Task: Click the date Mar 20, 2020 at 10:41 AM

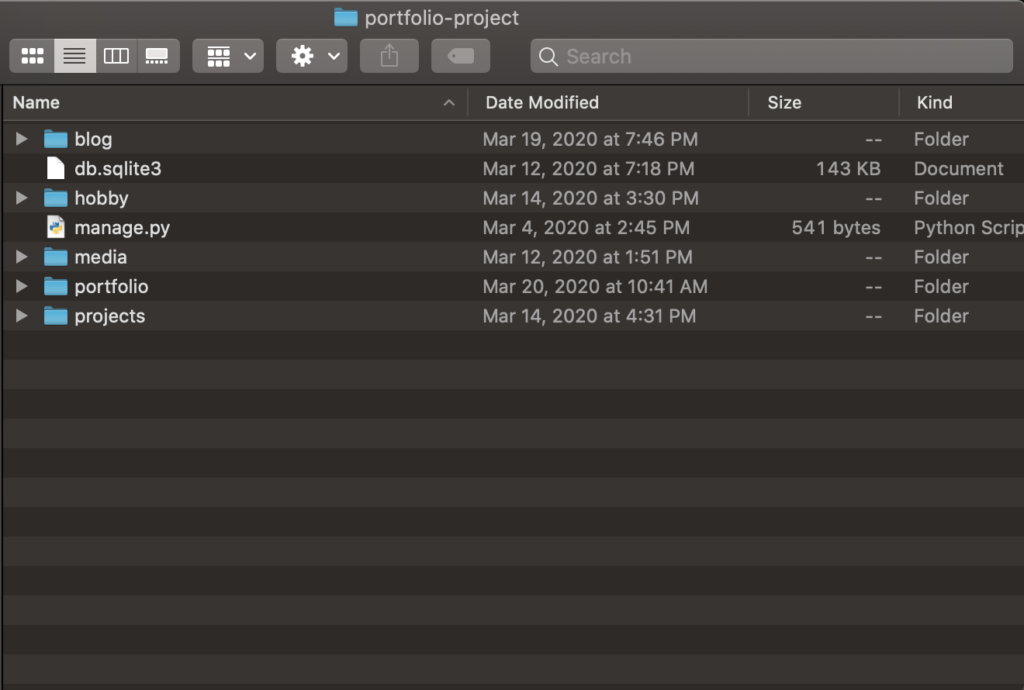Action: [x=595, y=286]
